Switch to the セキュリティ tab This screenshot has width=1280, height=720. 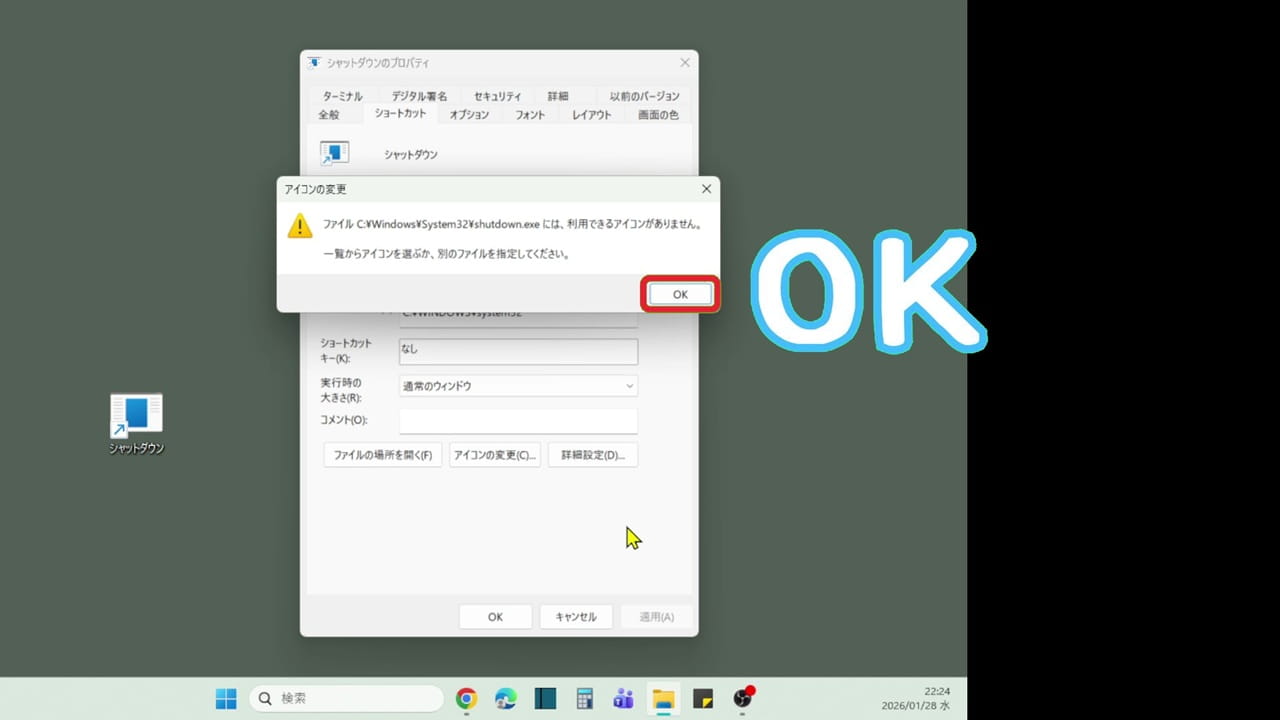point(497,95)
